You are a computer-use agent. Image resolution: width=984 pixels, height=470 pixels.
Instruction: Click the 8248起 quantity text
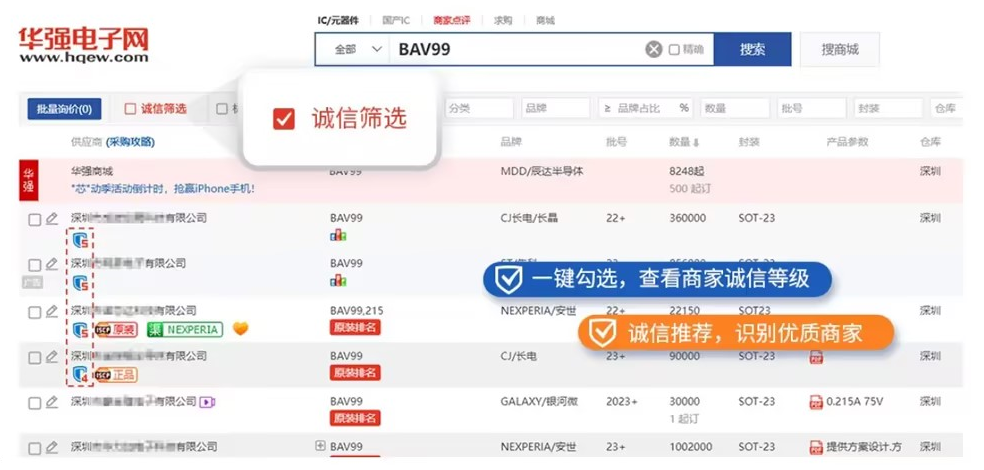tap(686, 171)
